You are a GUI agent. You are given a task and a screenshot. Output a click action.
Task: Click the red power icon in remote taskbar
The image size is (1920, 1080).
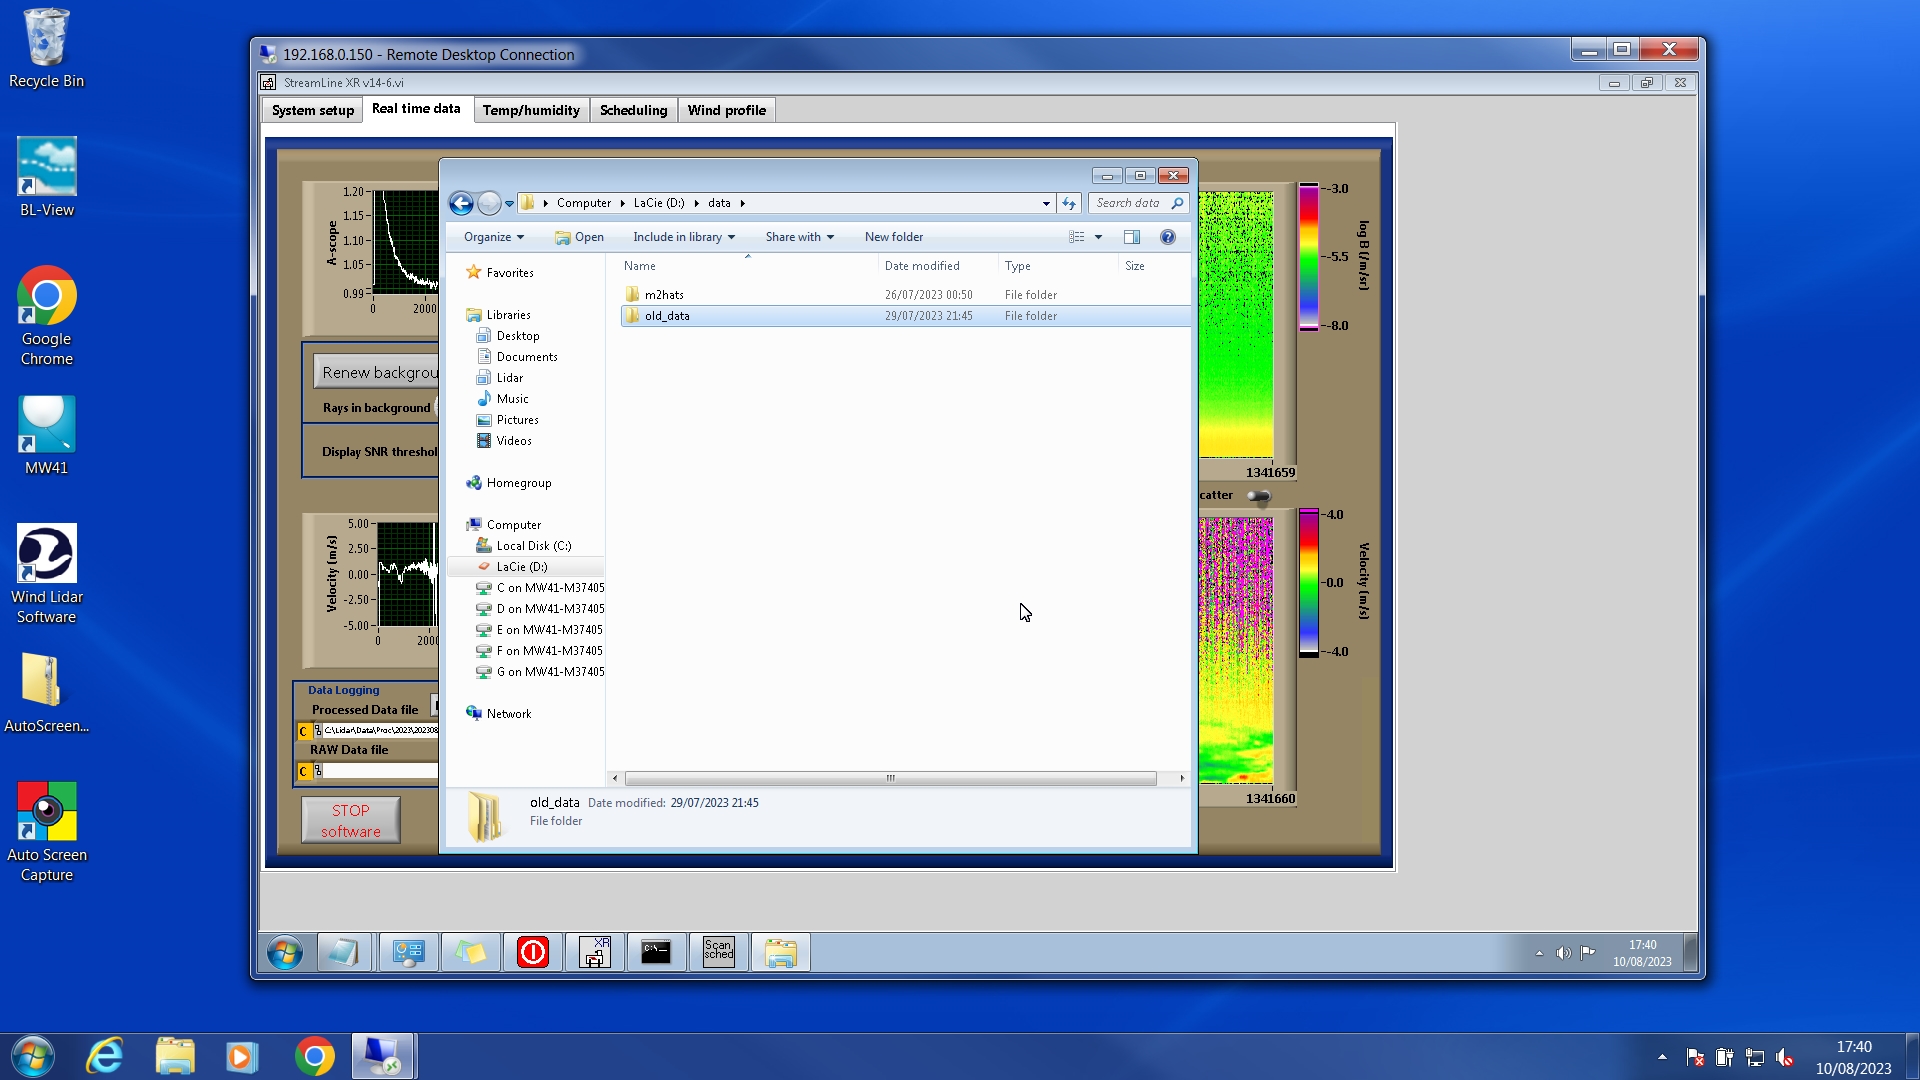(532, 952)
